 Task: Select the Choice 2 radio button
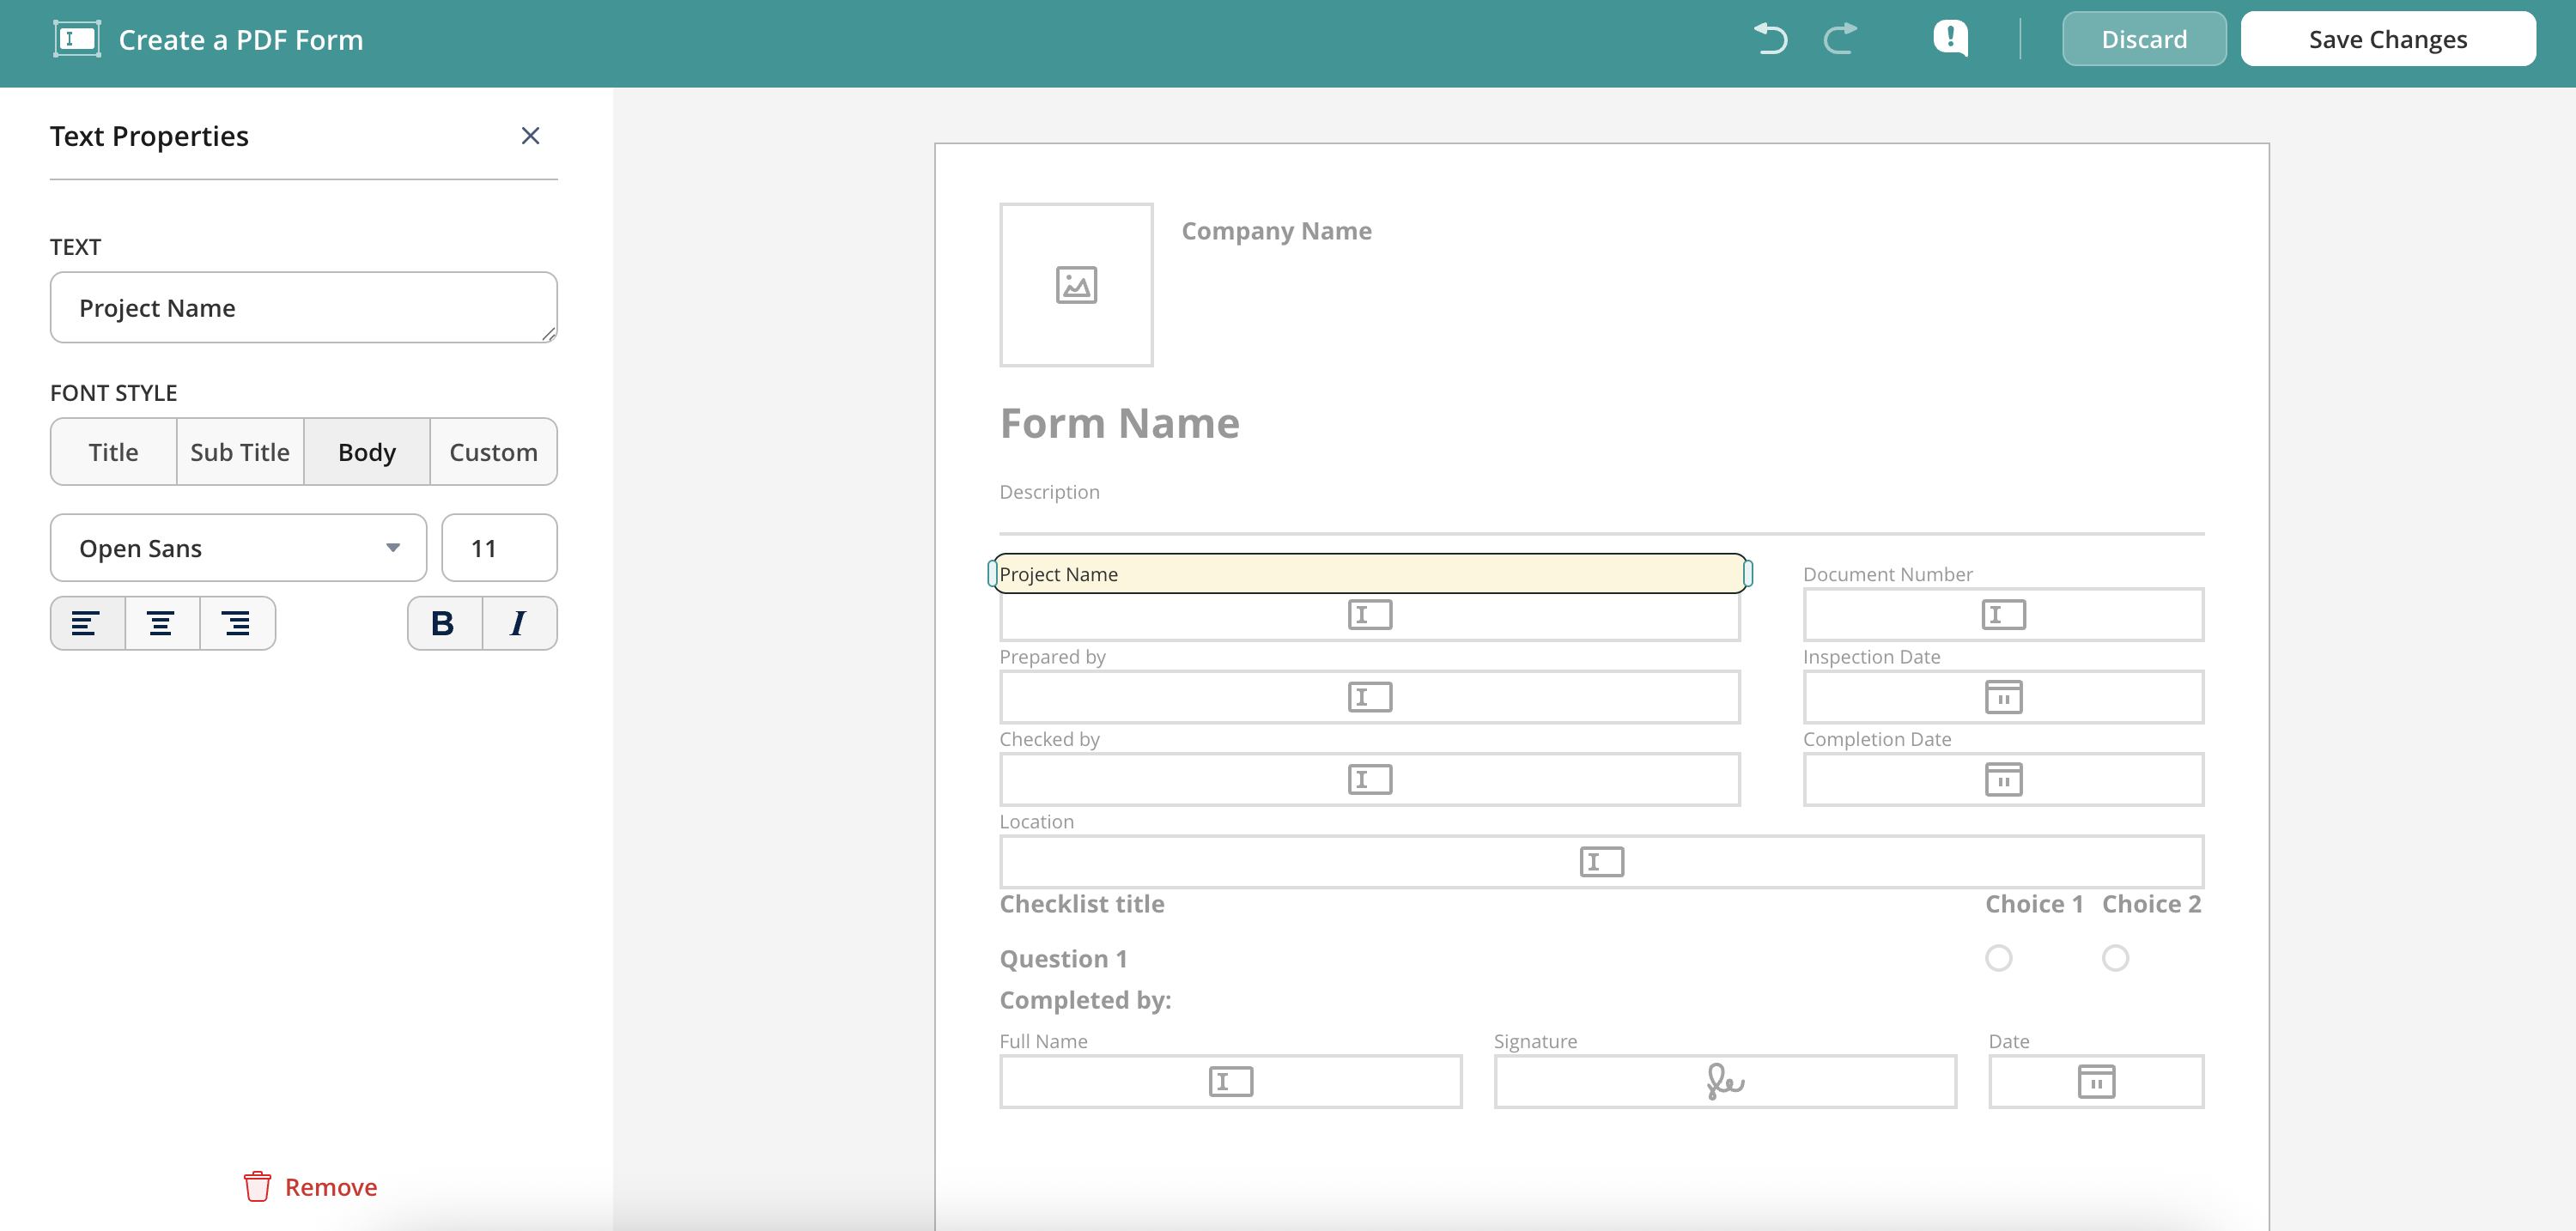pyautogui.click(x=2114, y=958)
